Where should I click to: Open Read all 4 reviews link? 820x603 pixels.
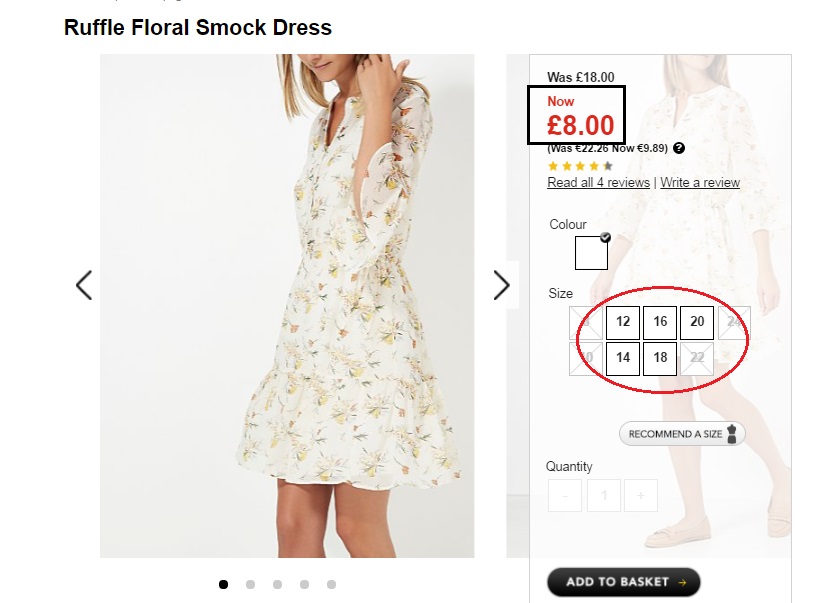pos(598,183)
